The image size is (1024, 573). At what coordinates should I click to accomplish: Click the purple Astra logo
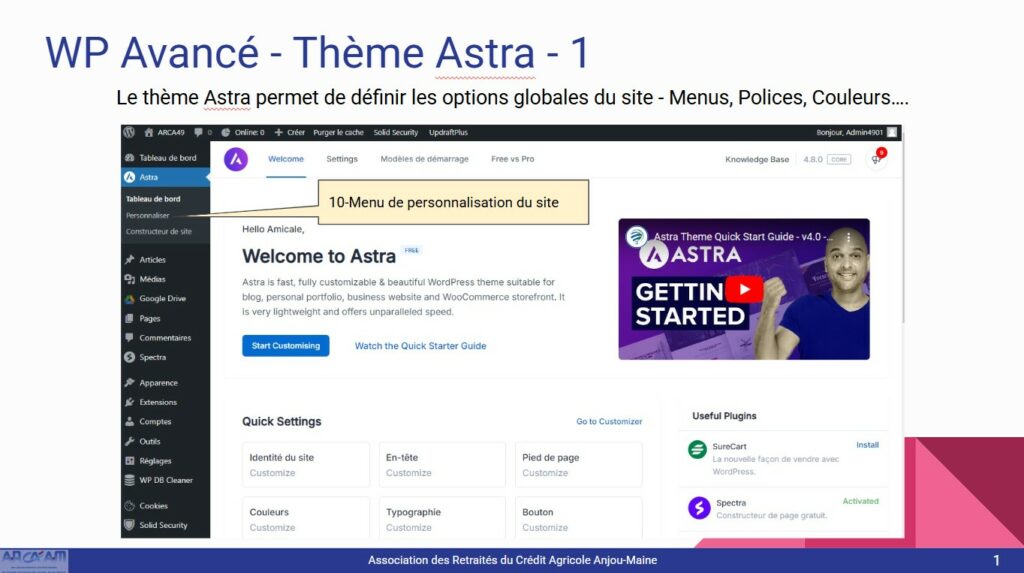(236, 159)
